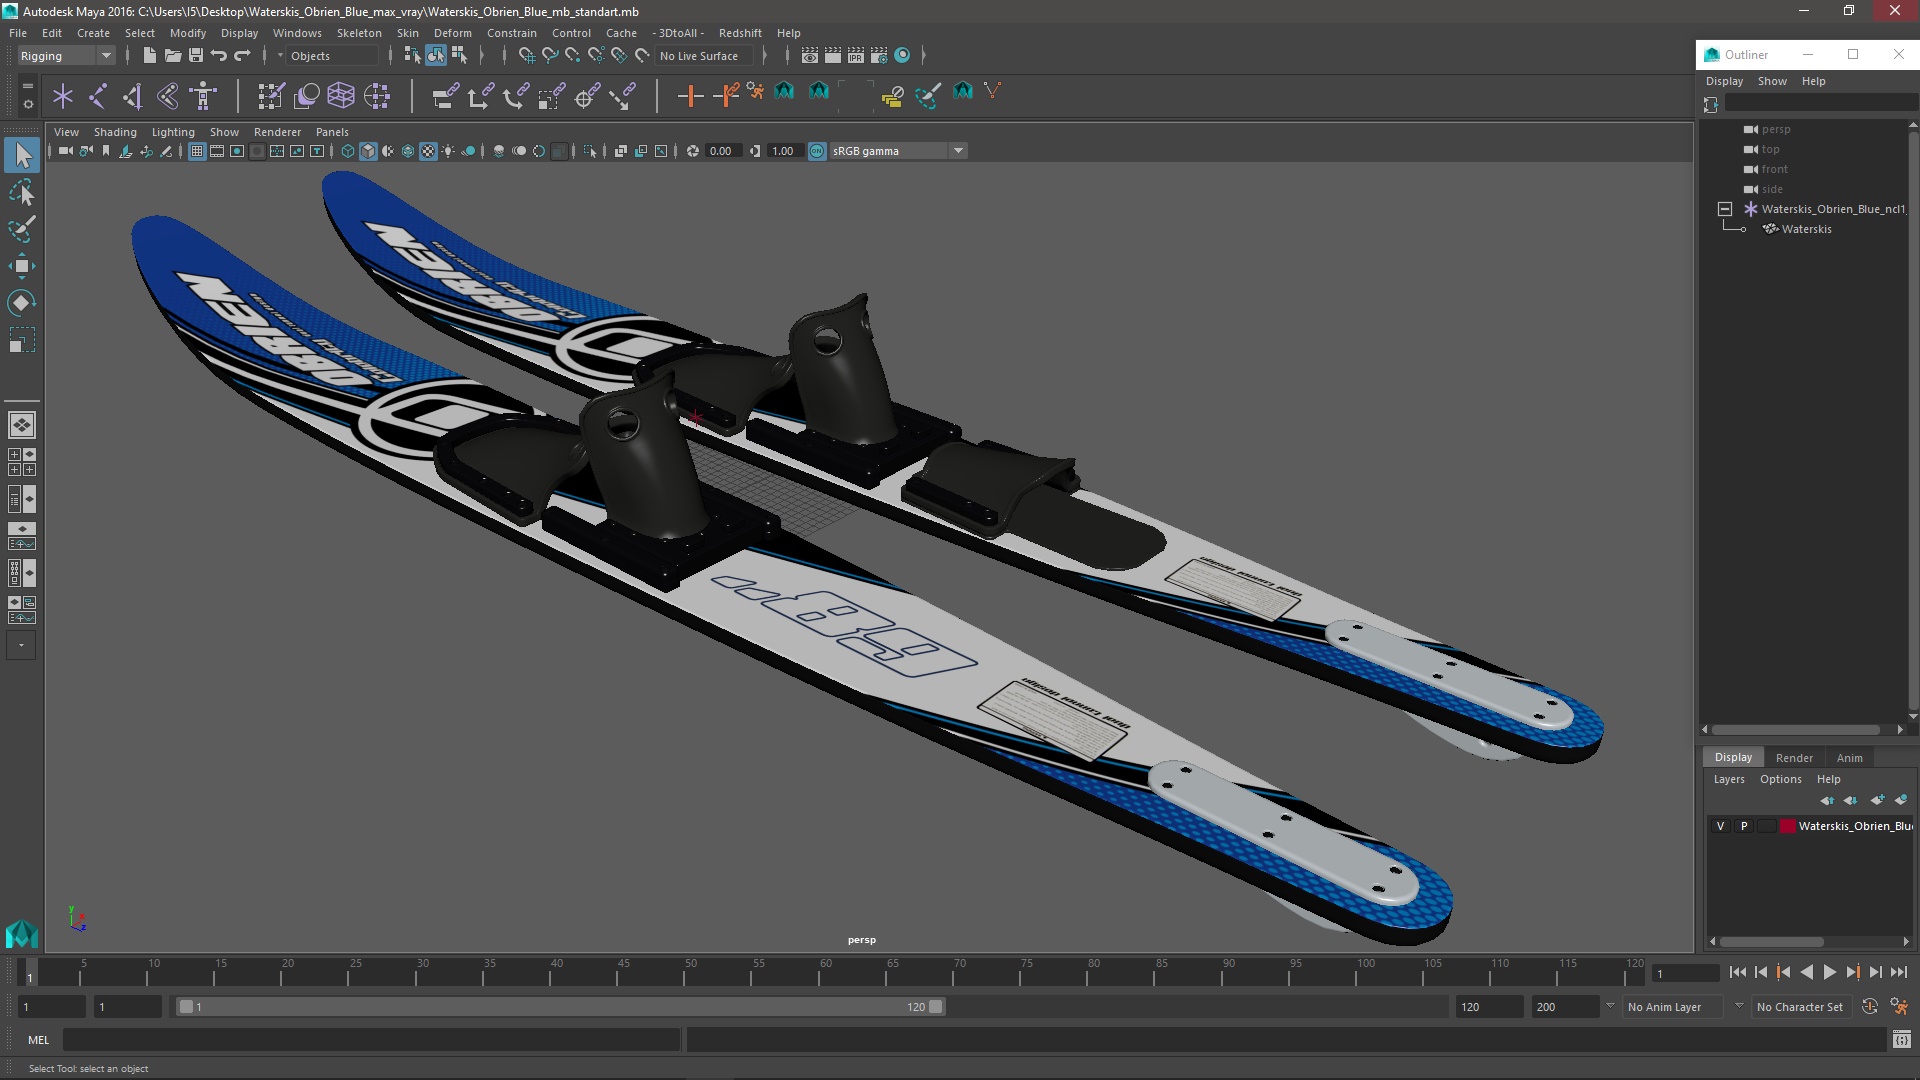The width and height of the screenshot is (1920, 1080).
Task: Click frame 60 on the timeline
Action: click(825, 973)
